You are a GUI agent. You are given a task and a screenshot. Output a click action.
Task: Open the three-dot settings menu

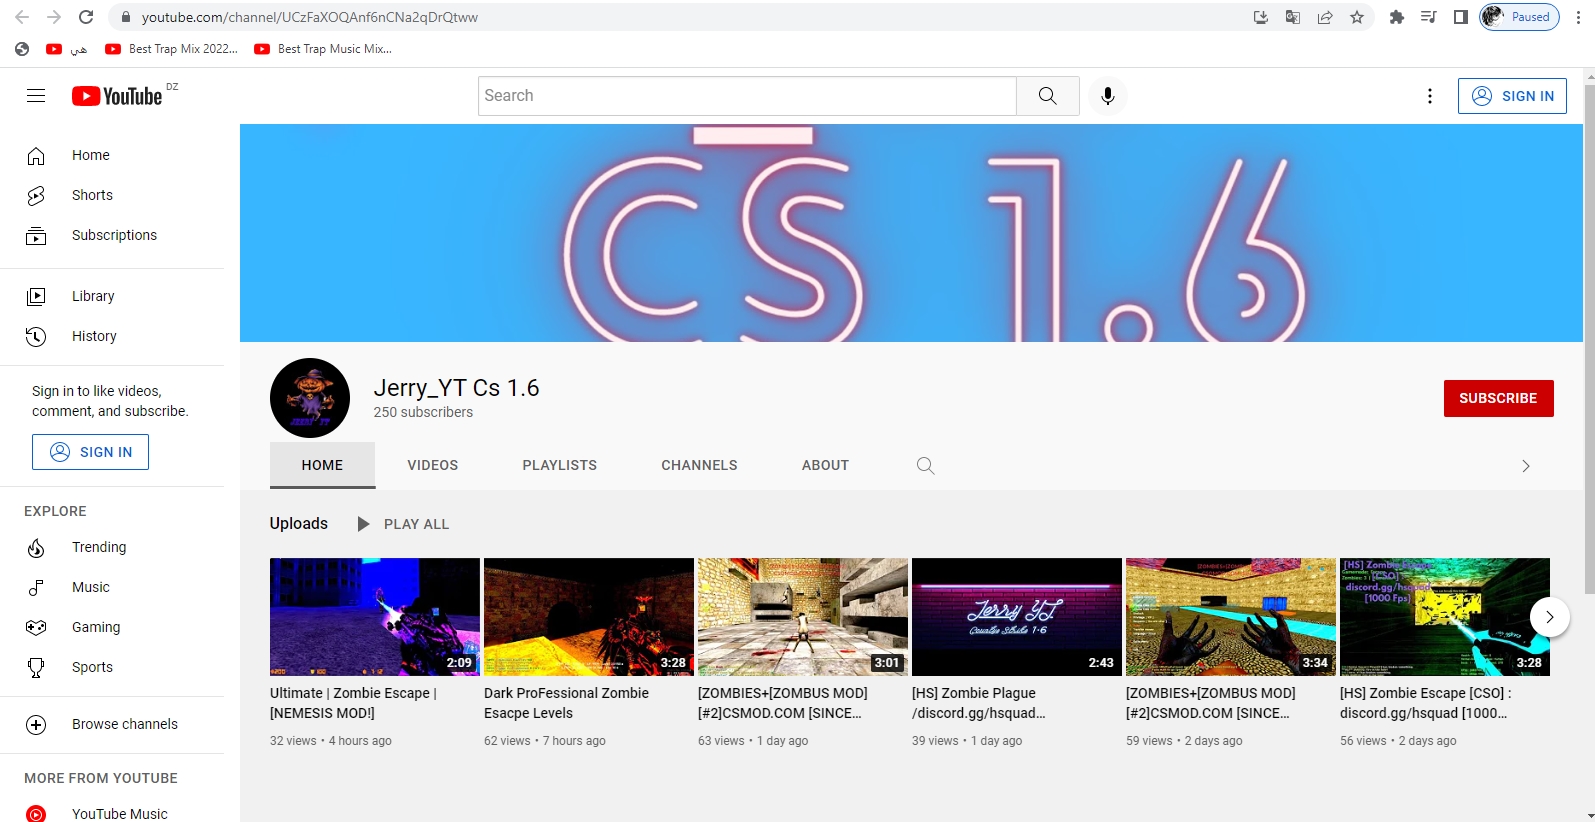point(1429,96)
